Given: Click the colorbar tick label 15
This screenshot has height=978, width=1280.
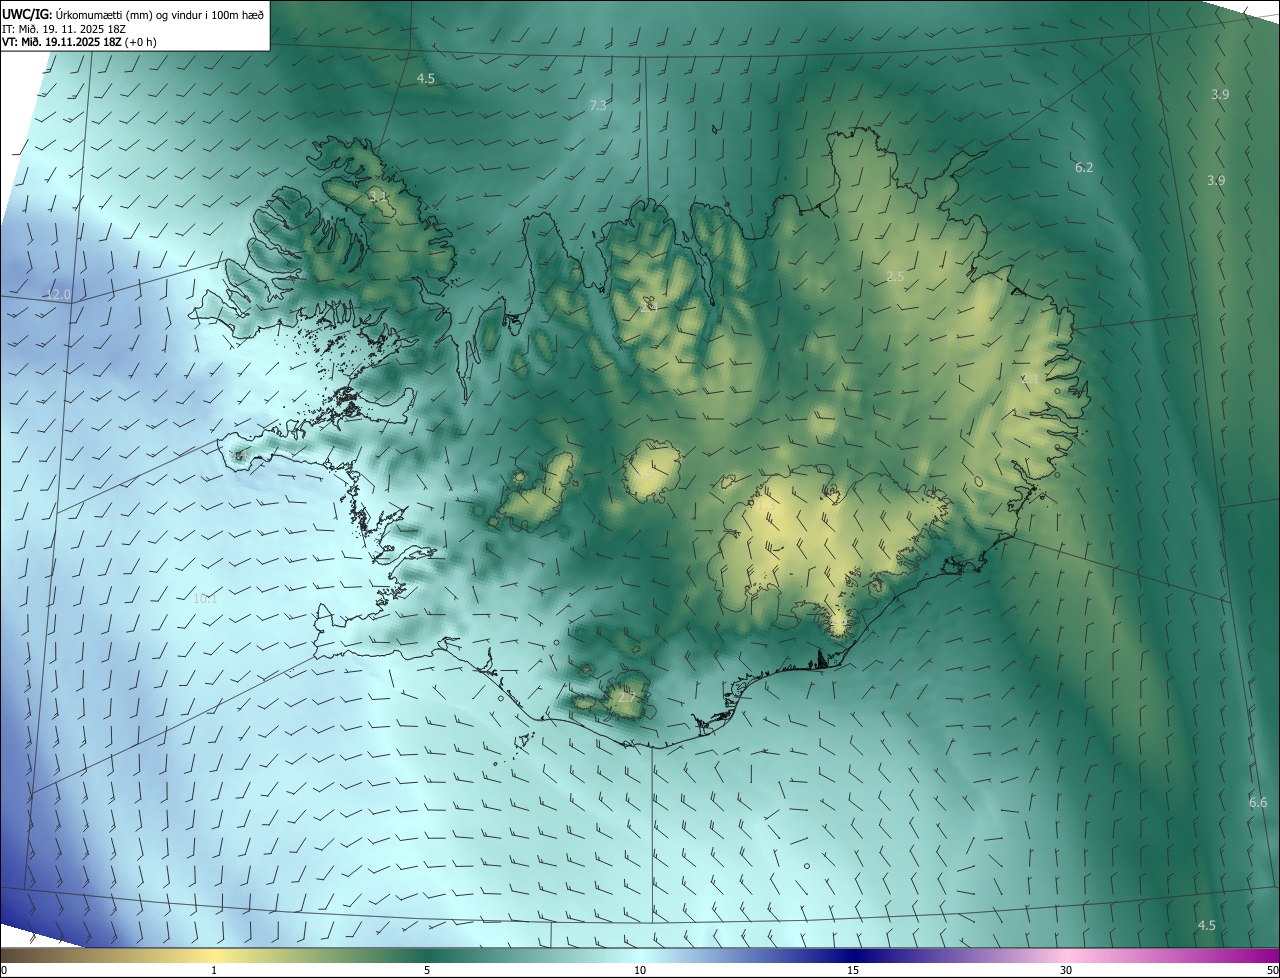Looking at the screenshot, I should [x=853, y=970].
